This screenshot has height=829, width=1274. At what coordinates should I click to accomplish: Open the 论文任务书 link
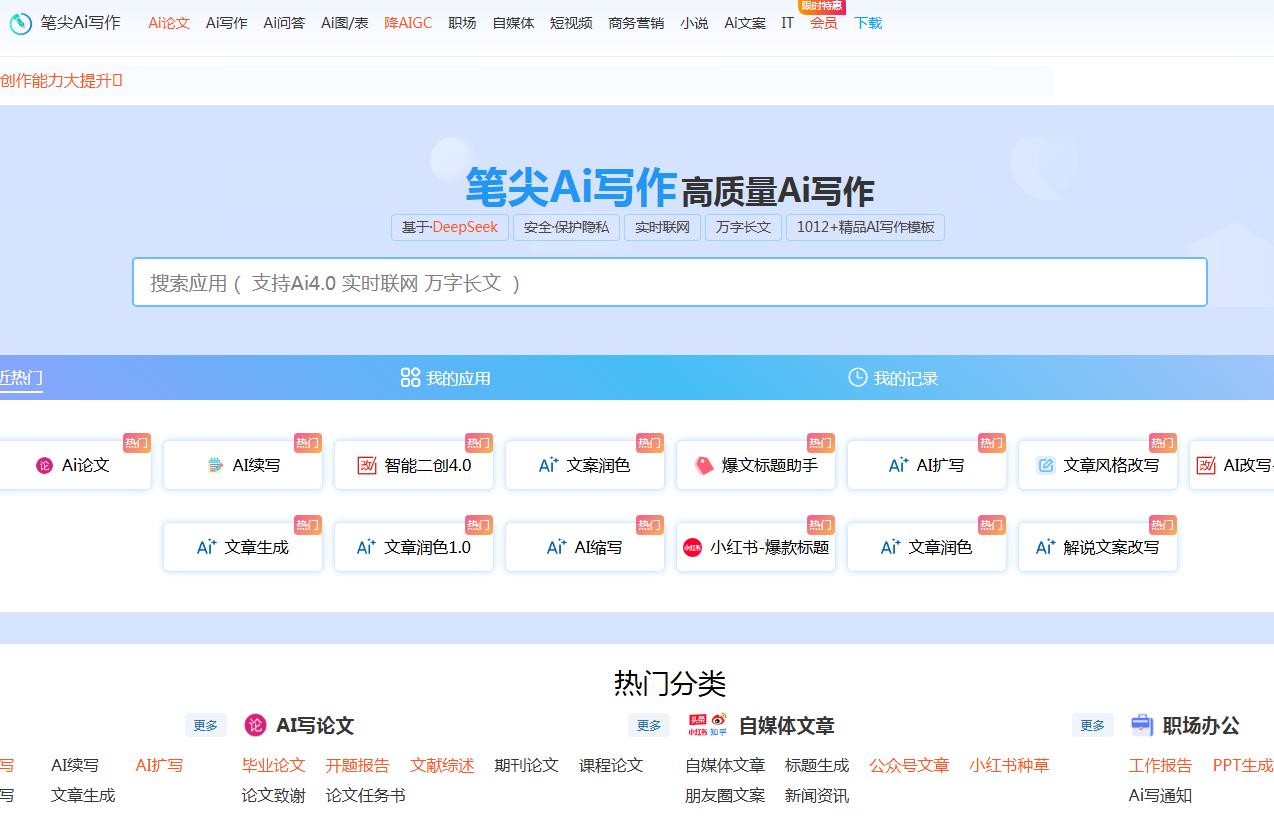[x=365, y=795]
